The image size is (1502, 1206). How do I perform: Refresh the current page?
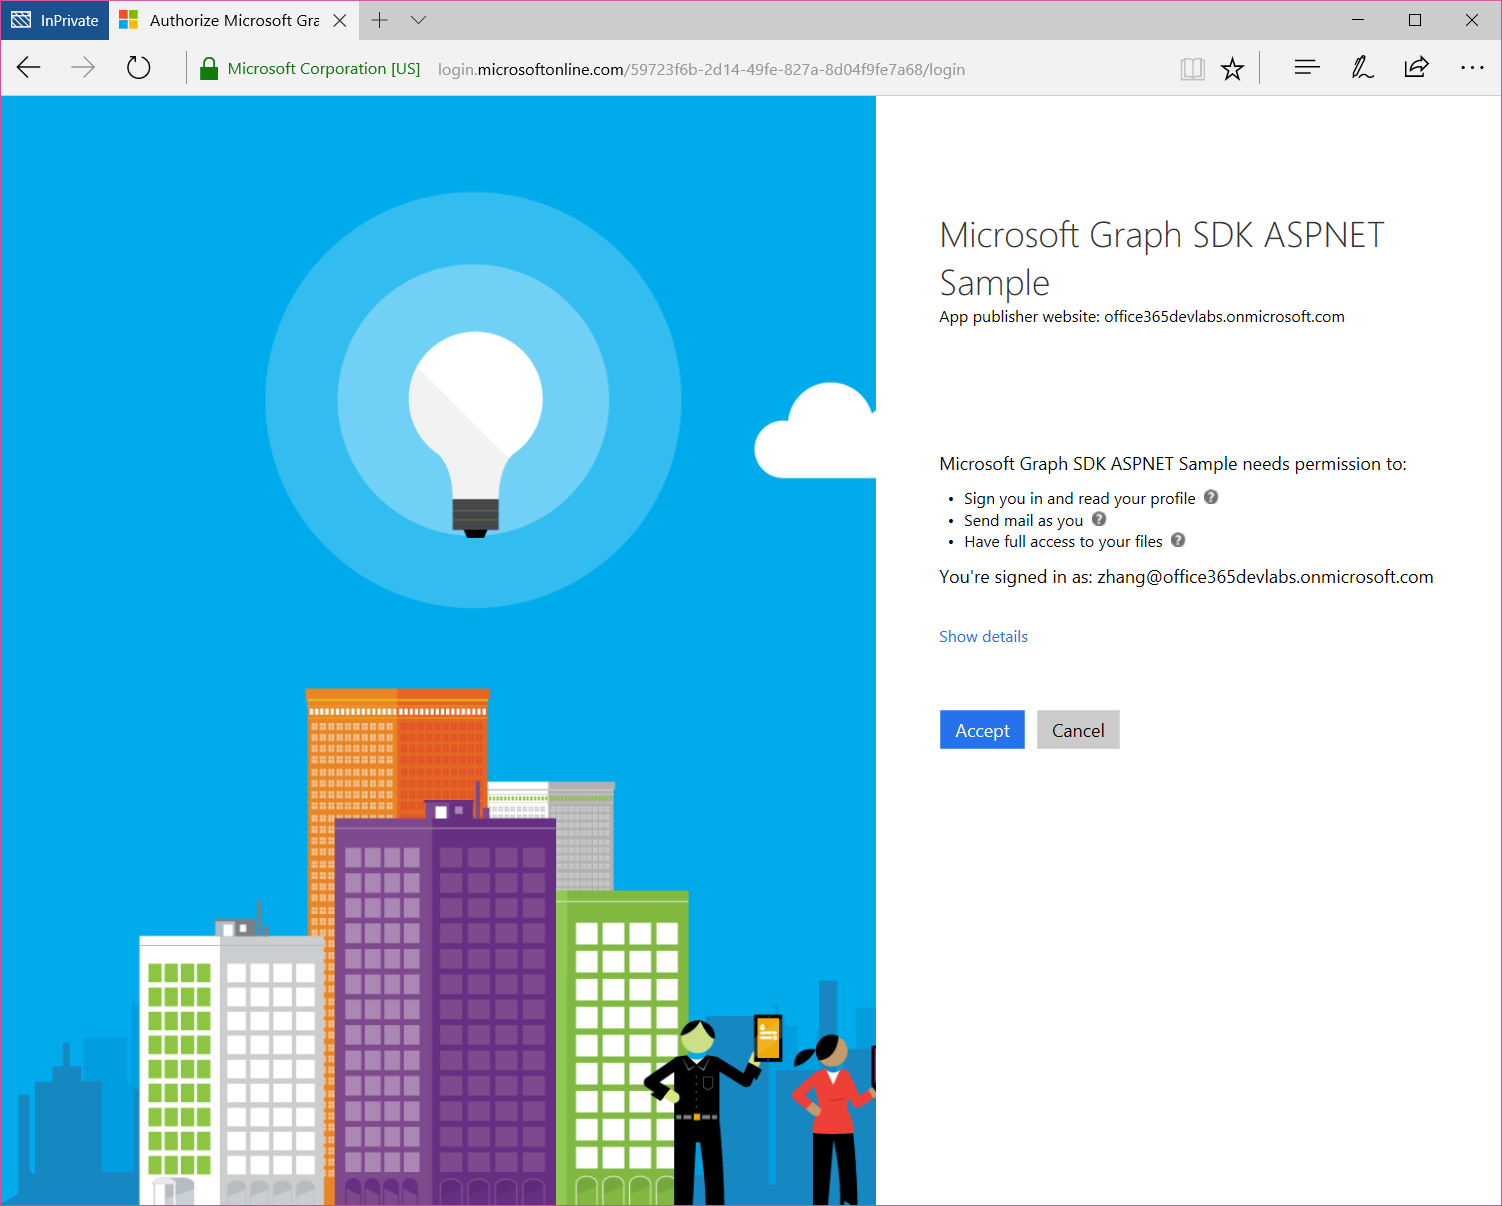(x=138, y=68)
